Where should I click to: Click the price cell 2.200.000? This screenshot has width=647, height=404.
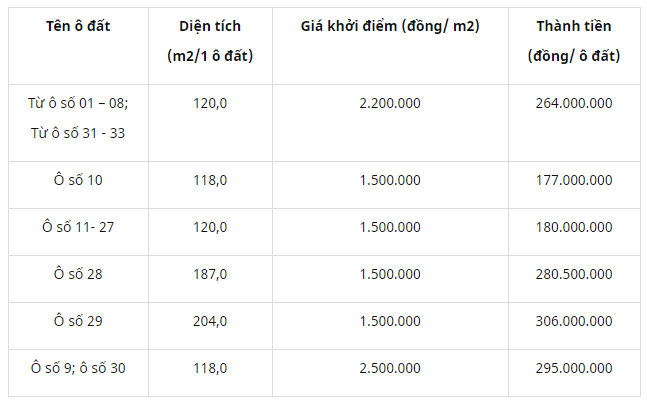(x=390, y=103)
